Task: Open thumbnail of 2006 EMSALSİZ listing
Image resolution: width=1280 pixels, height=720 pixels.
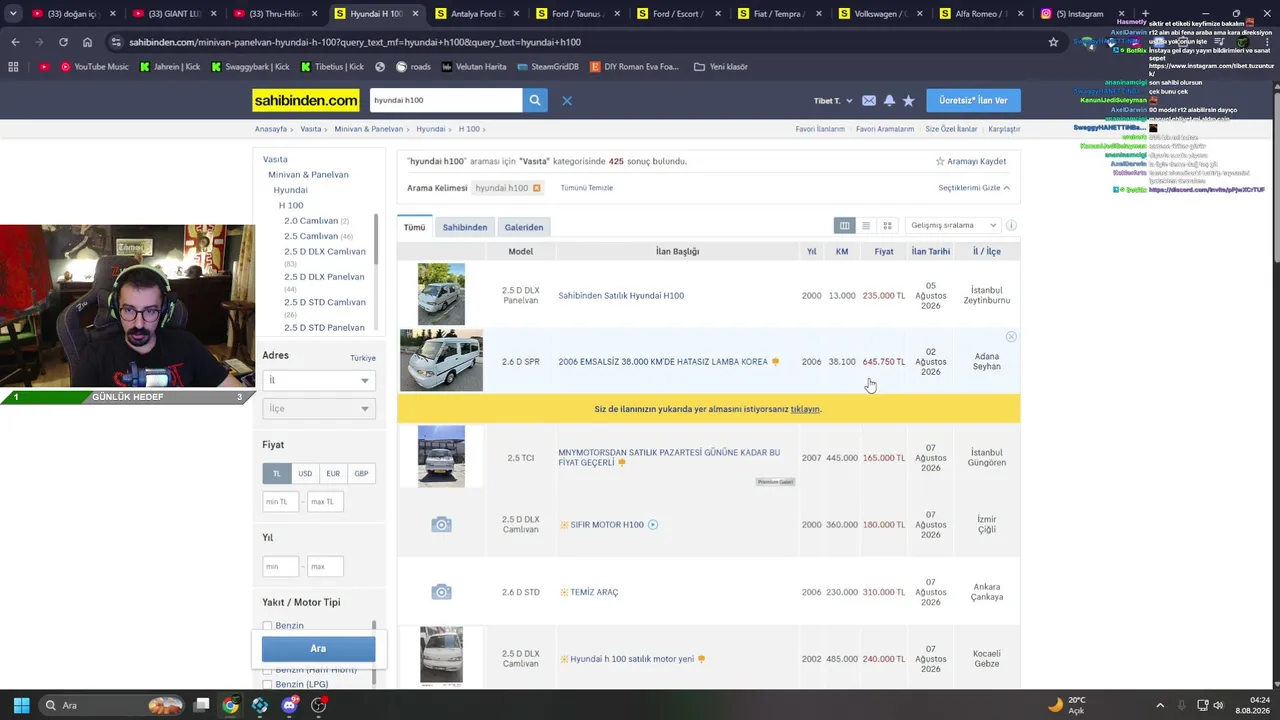Action: (x=441, y=361)
